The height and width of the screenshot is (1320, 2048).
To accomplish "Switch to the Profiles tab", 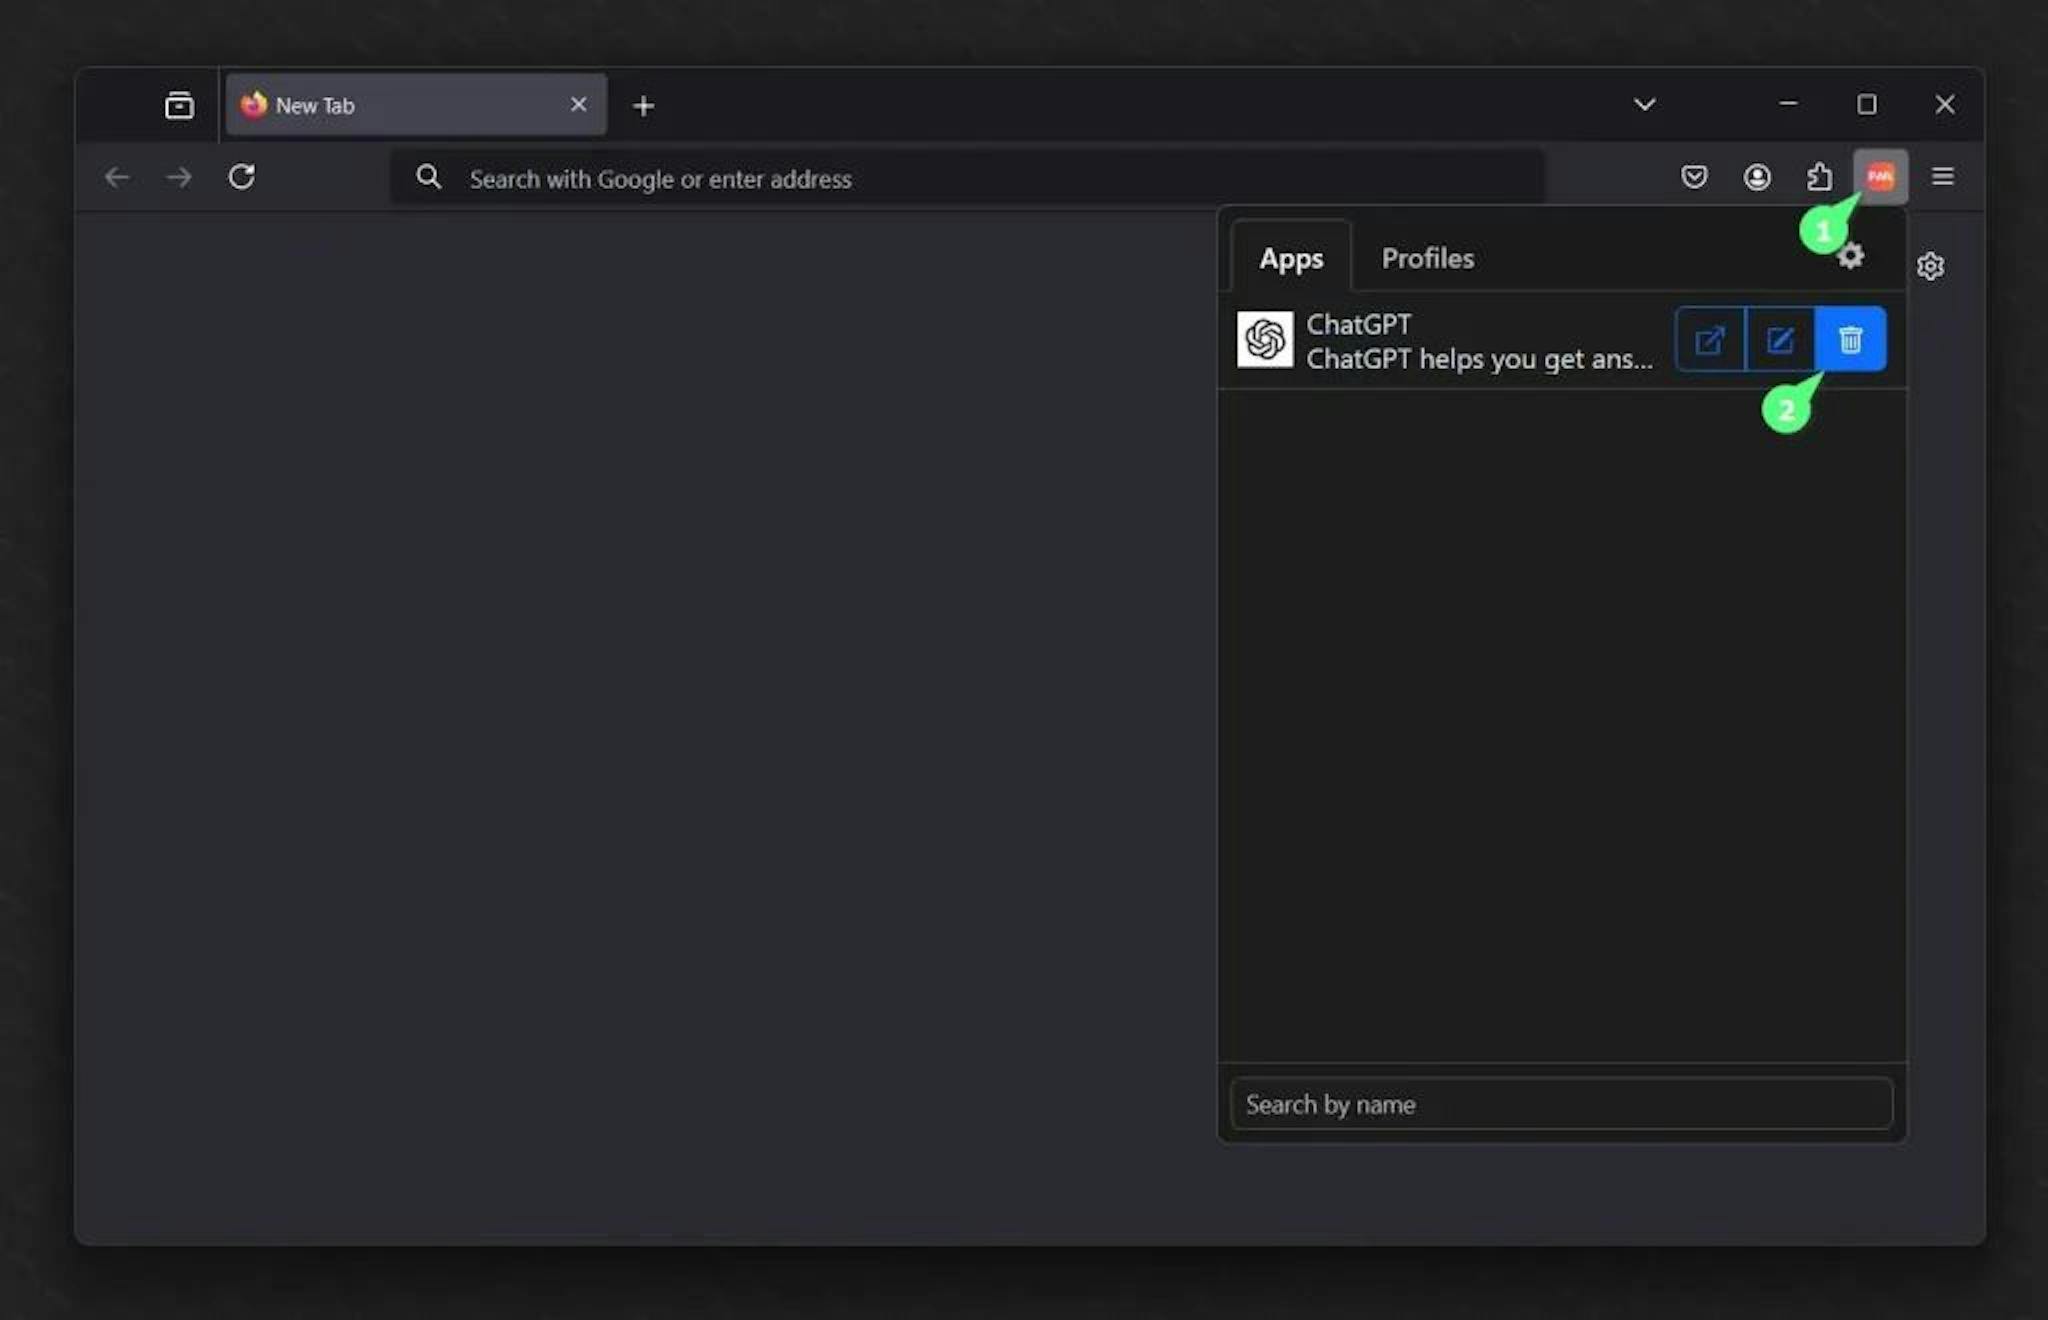I will [1427, 258].
